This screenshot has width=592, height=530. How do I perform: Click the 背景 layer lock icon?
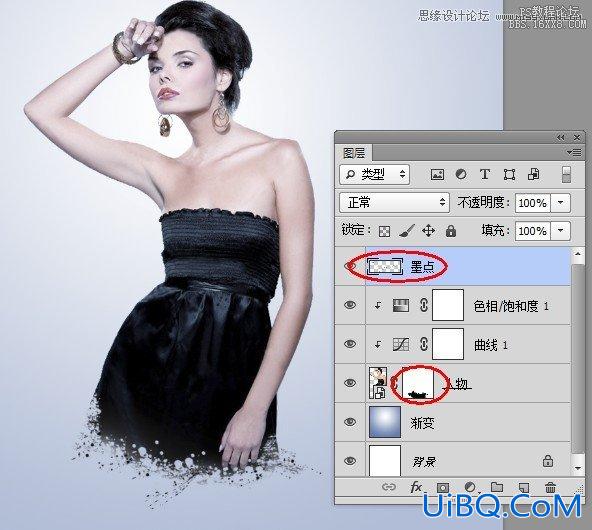548,461
